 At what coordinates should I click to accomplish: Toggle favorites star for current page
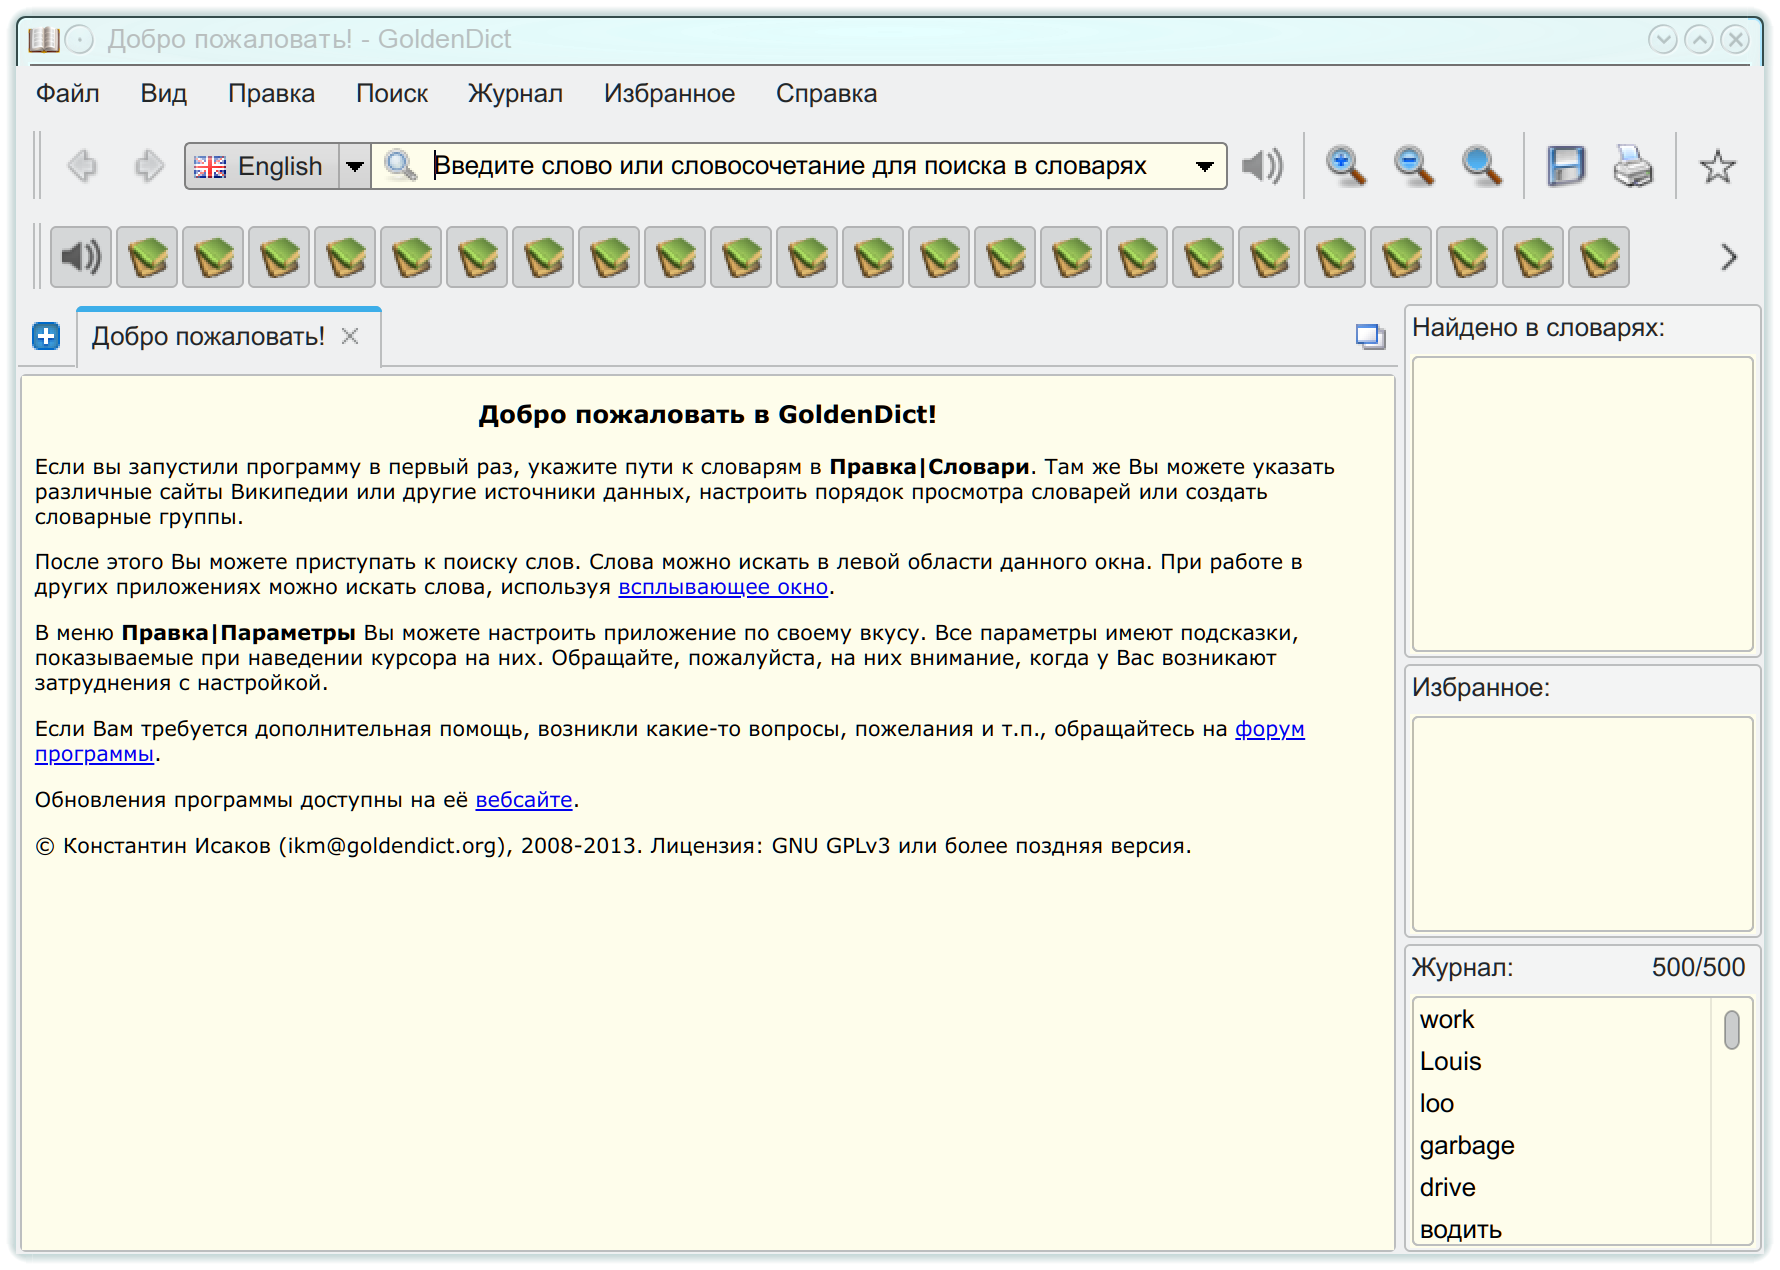(x=1718, y=165)
